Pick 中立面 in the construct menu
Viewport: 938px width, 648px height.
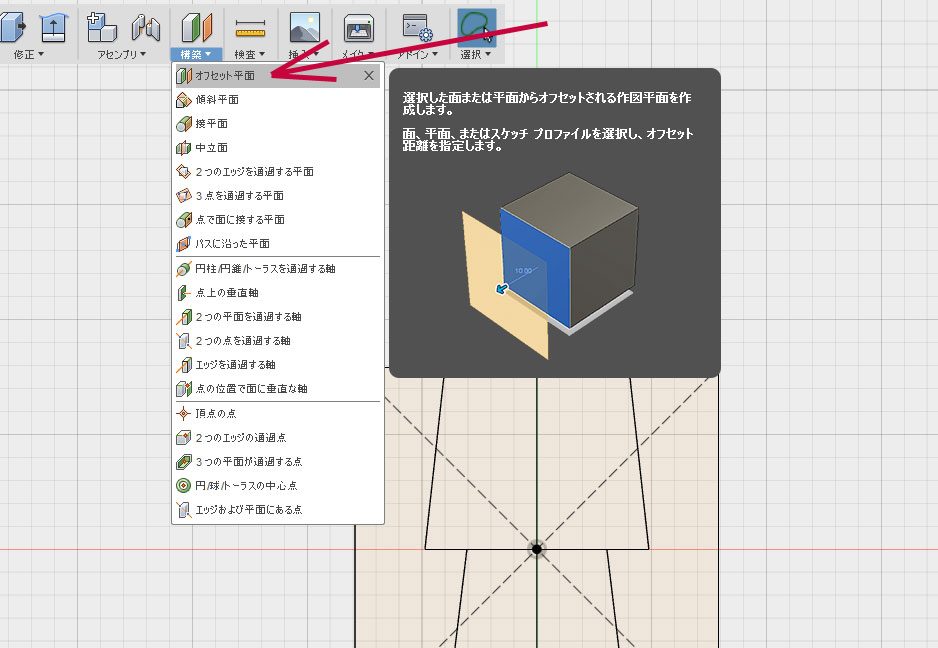coord(211,148)
